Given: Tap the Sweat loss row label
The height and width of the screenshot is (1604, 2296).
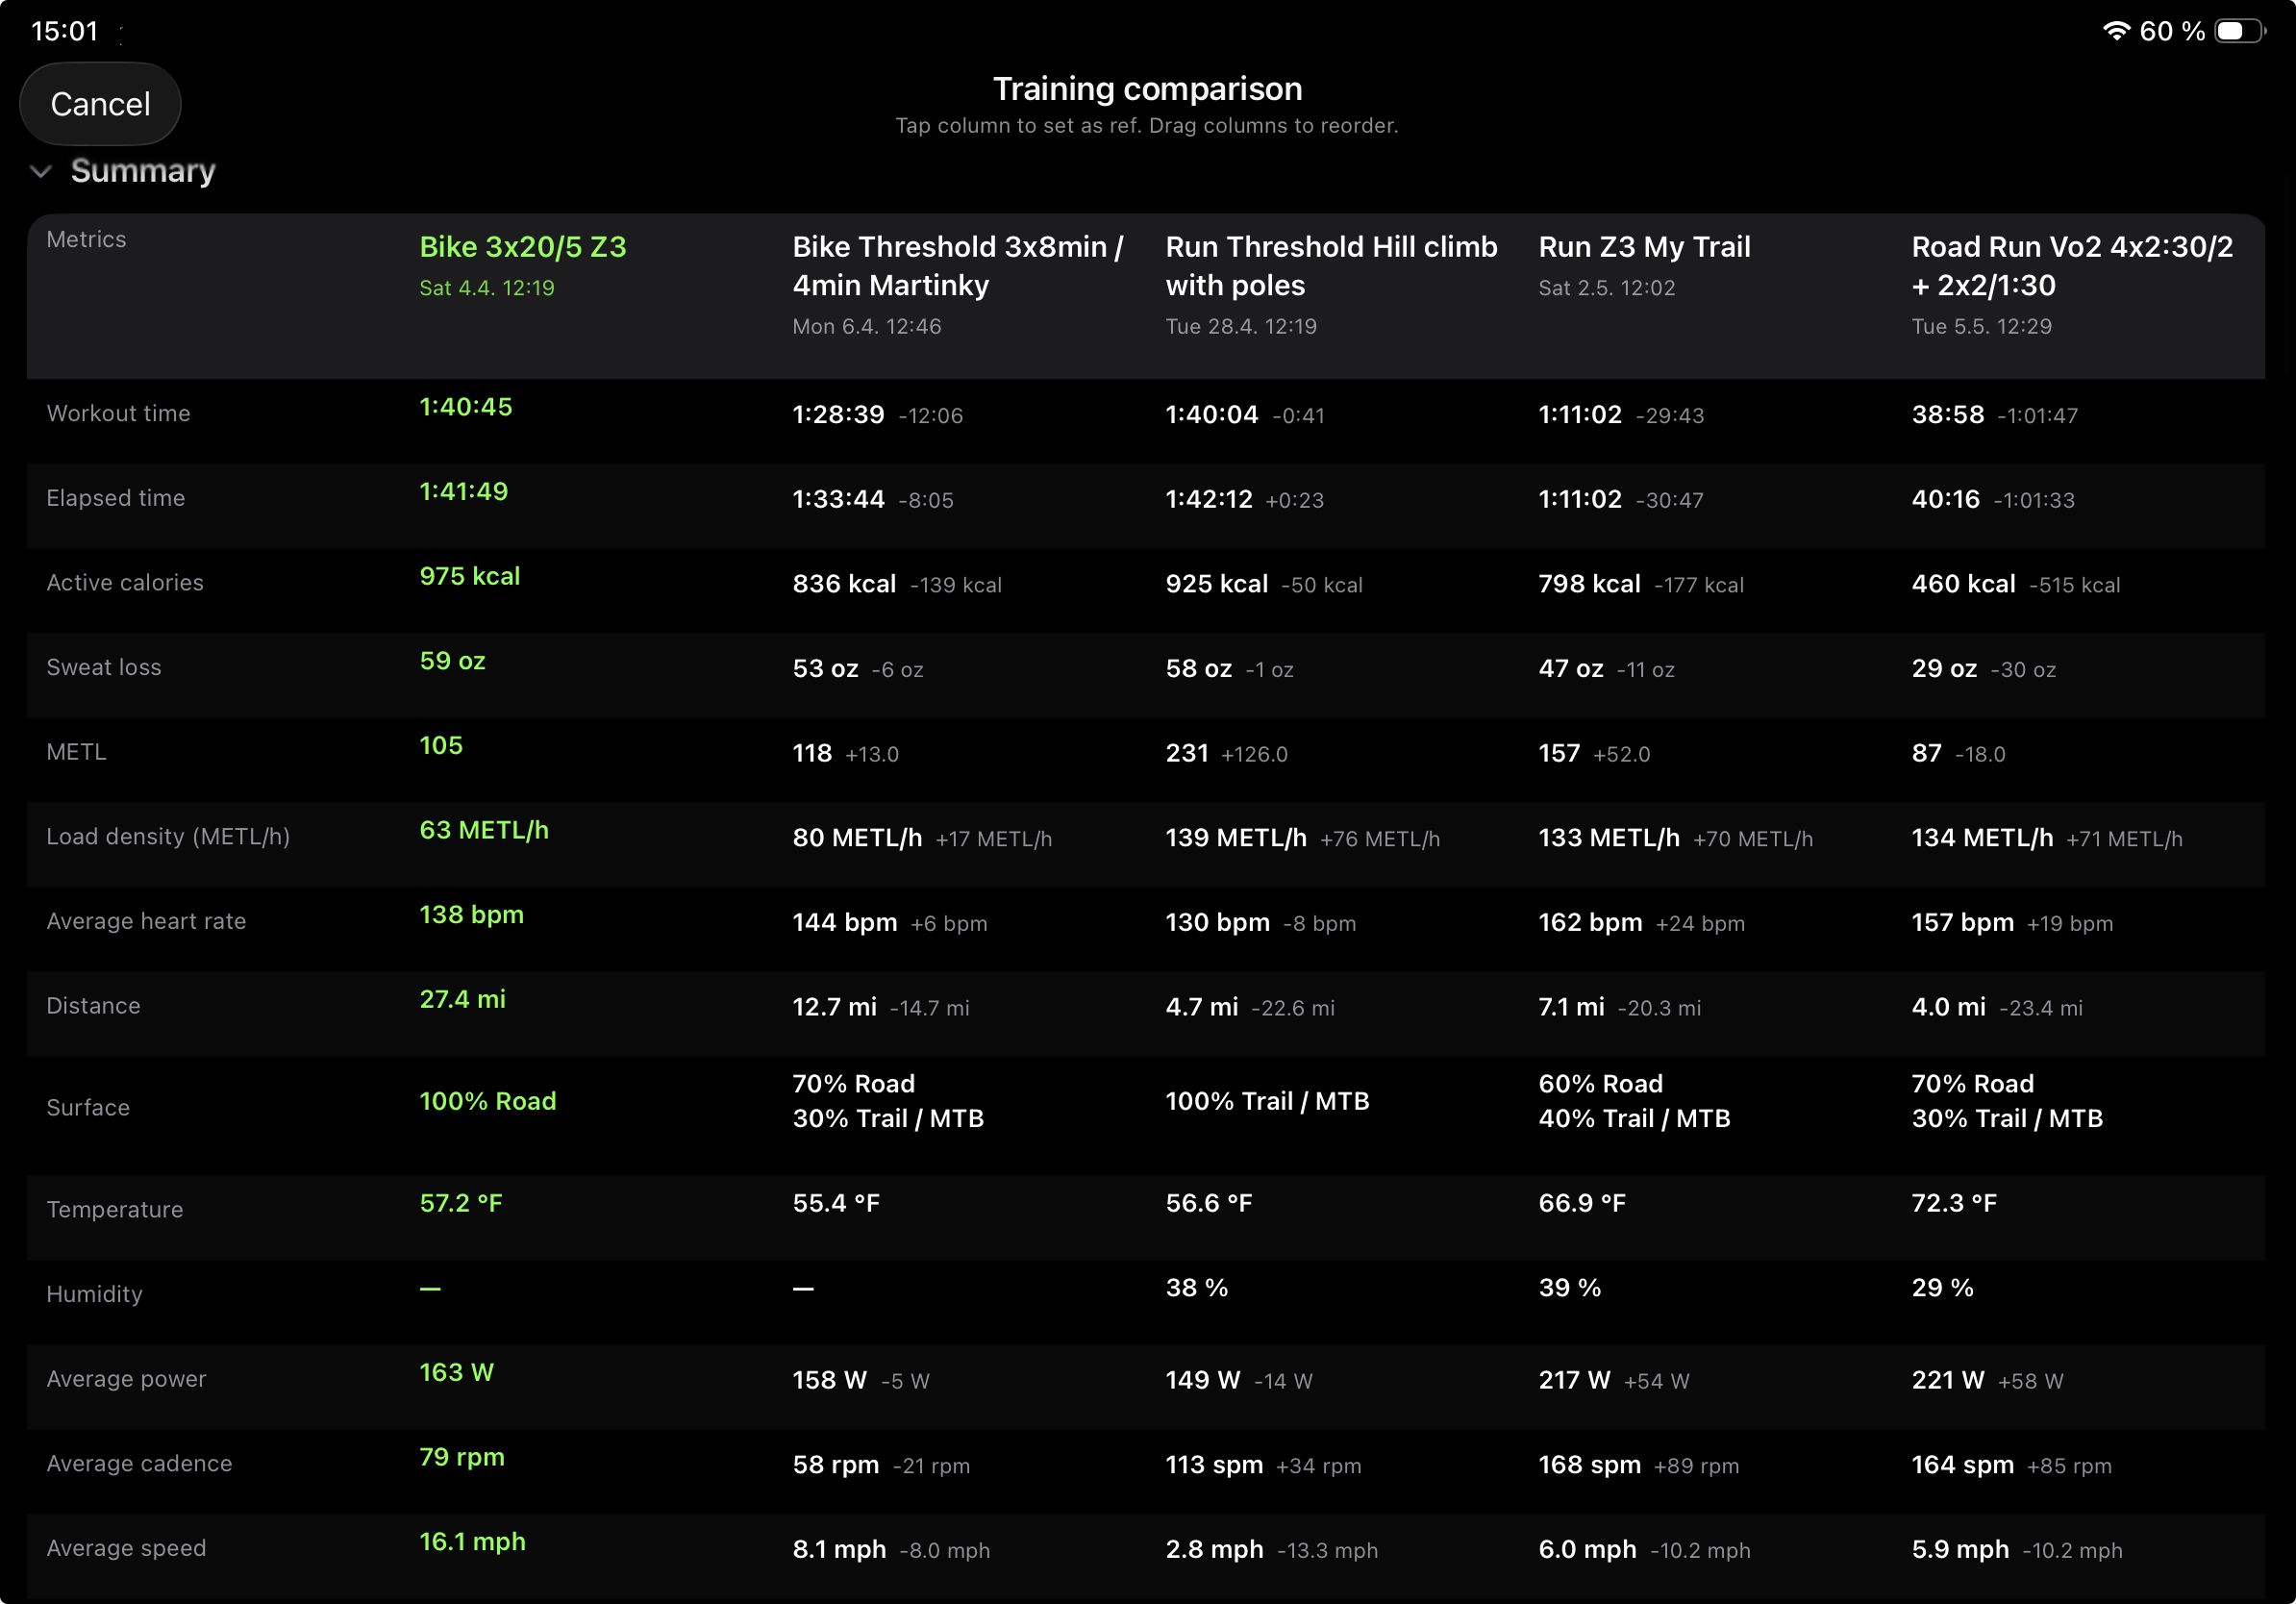Looking at the screenshot, I should click(x=104, y=667).
